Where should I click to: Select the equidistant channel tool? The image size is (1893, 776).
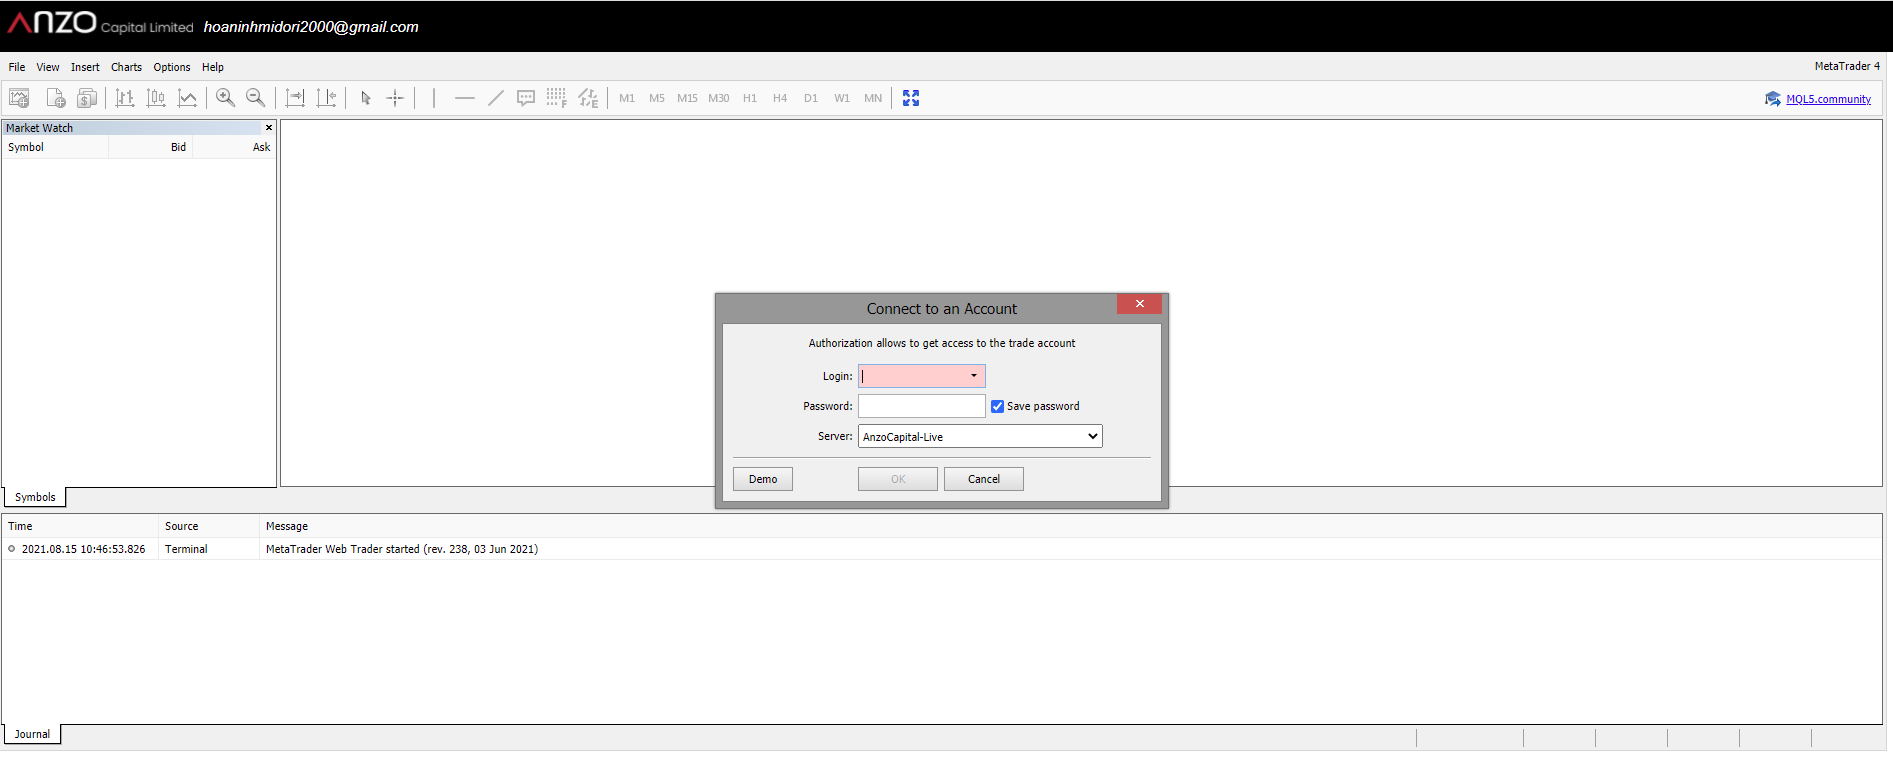pyautogui.click(x=588, y=98)
